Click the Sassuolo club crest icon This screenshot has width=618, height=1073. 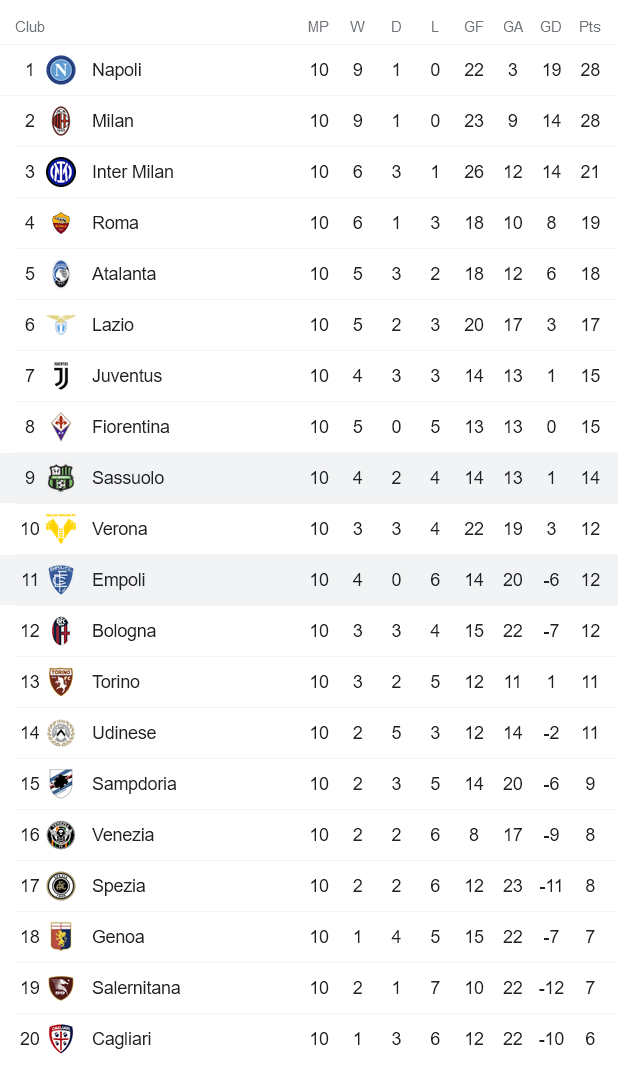[61, 478]
